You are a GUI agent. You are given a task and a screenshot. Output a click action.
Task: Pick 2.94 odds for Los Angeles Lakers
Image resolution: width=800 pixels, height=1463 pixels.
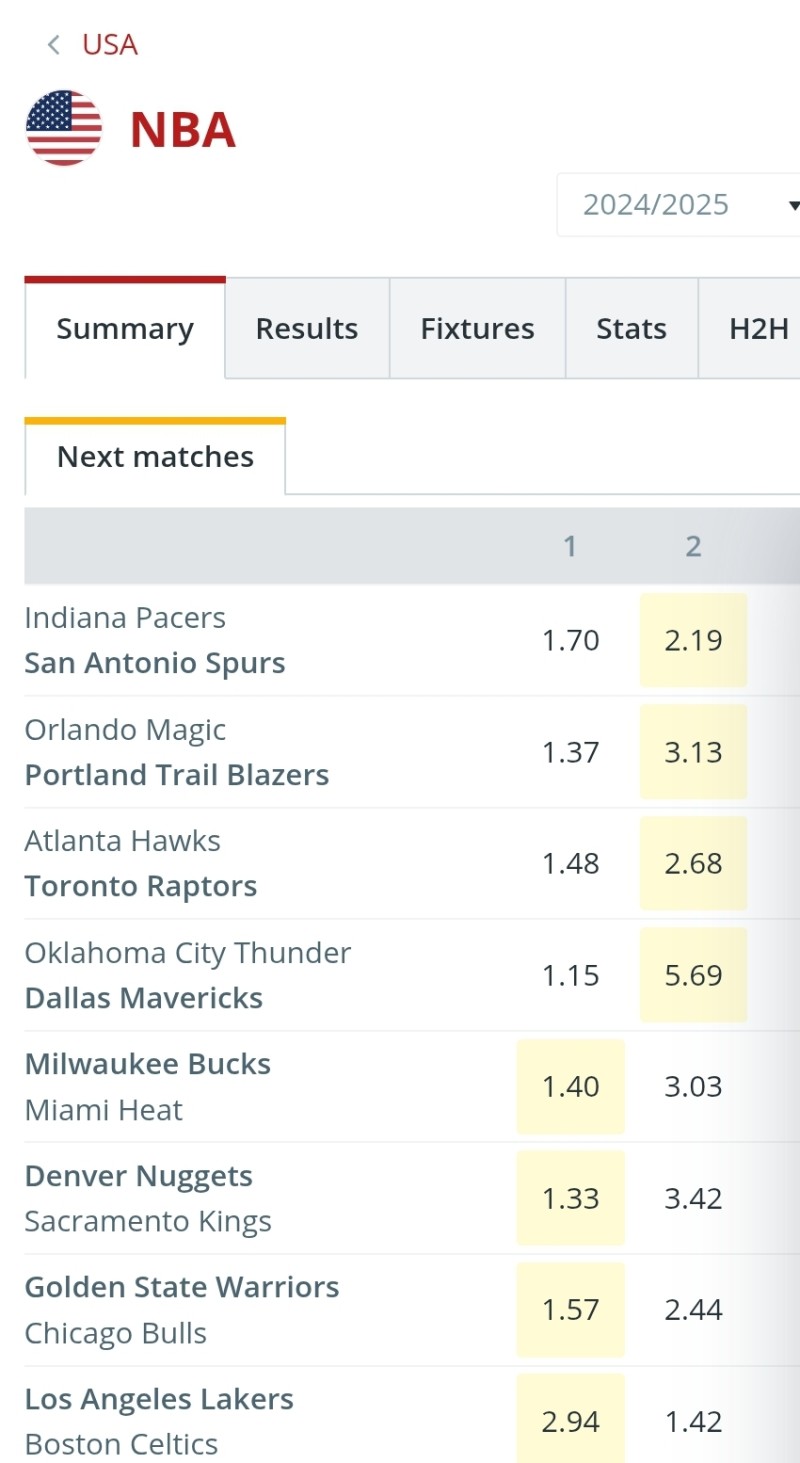(570, 1421)
